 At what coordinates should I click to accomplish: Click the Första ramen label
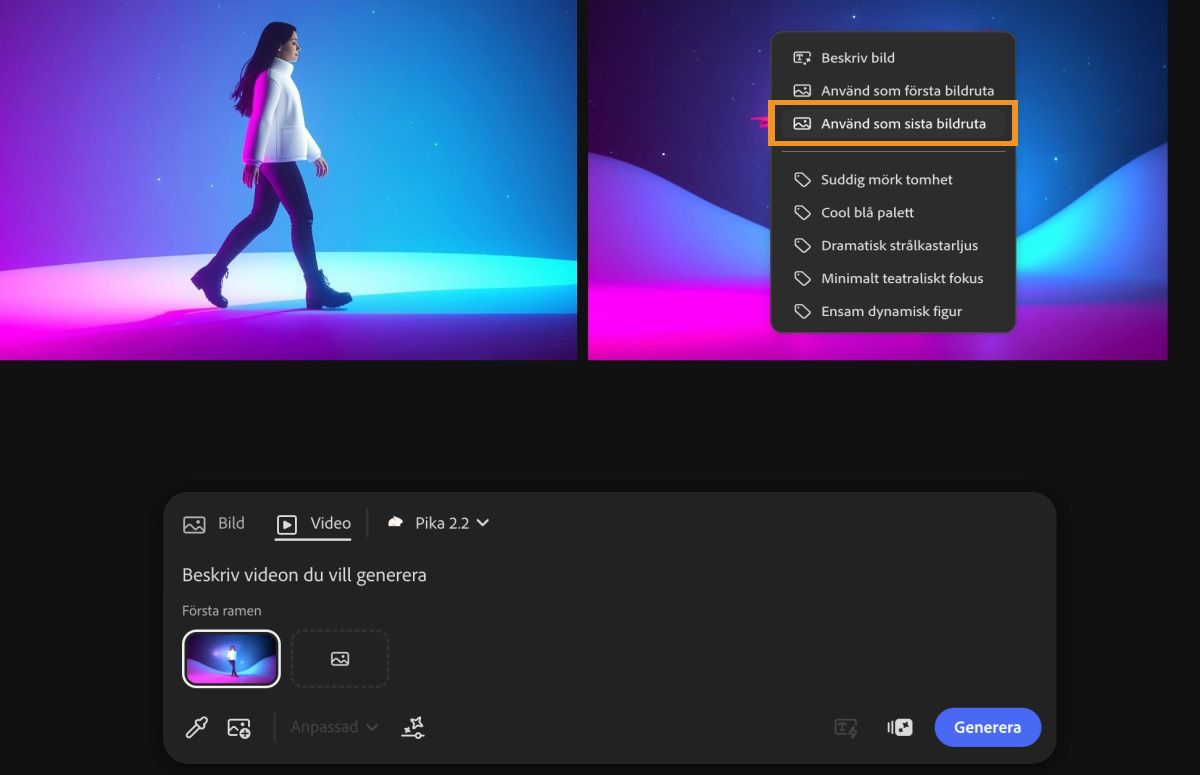coord(221,611)
